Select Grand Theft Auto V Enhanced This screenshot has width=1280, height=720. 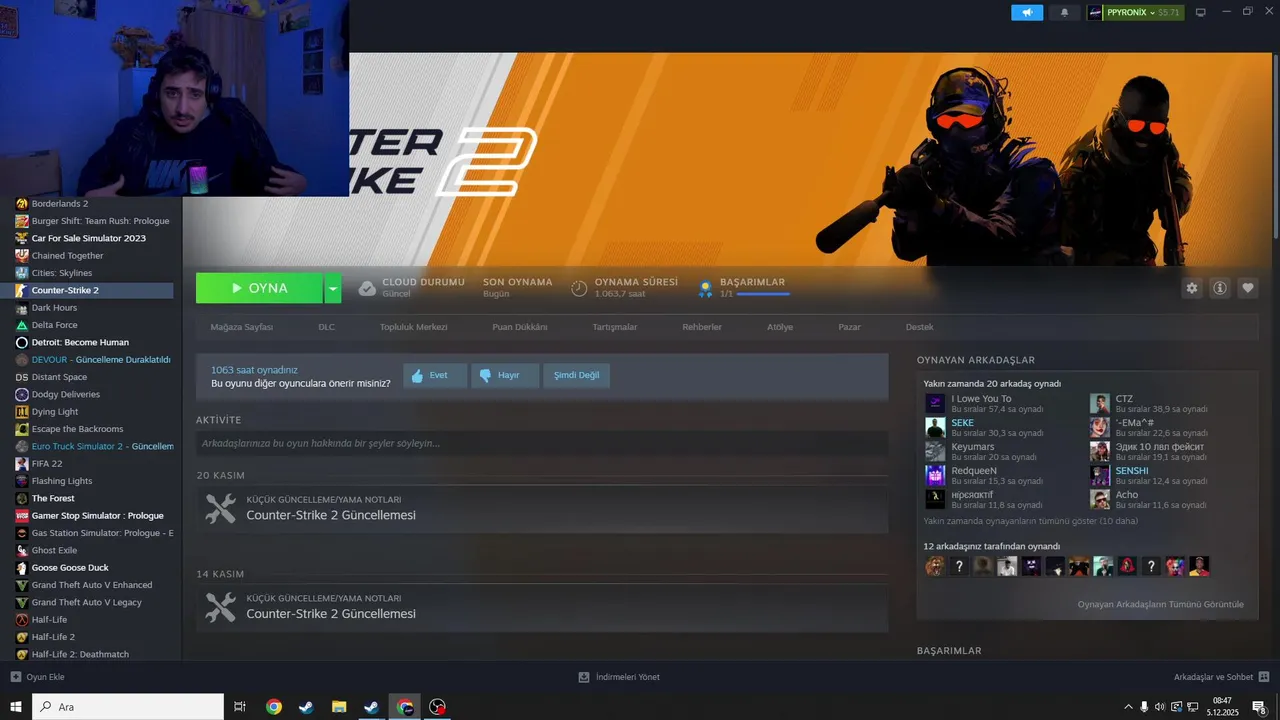(x=90, y=585)
